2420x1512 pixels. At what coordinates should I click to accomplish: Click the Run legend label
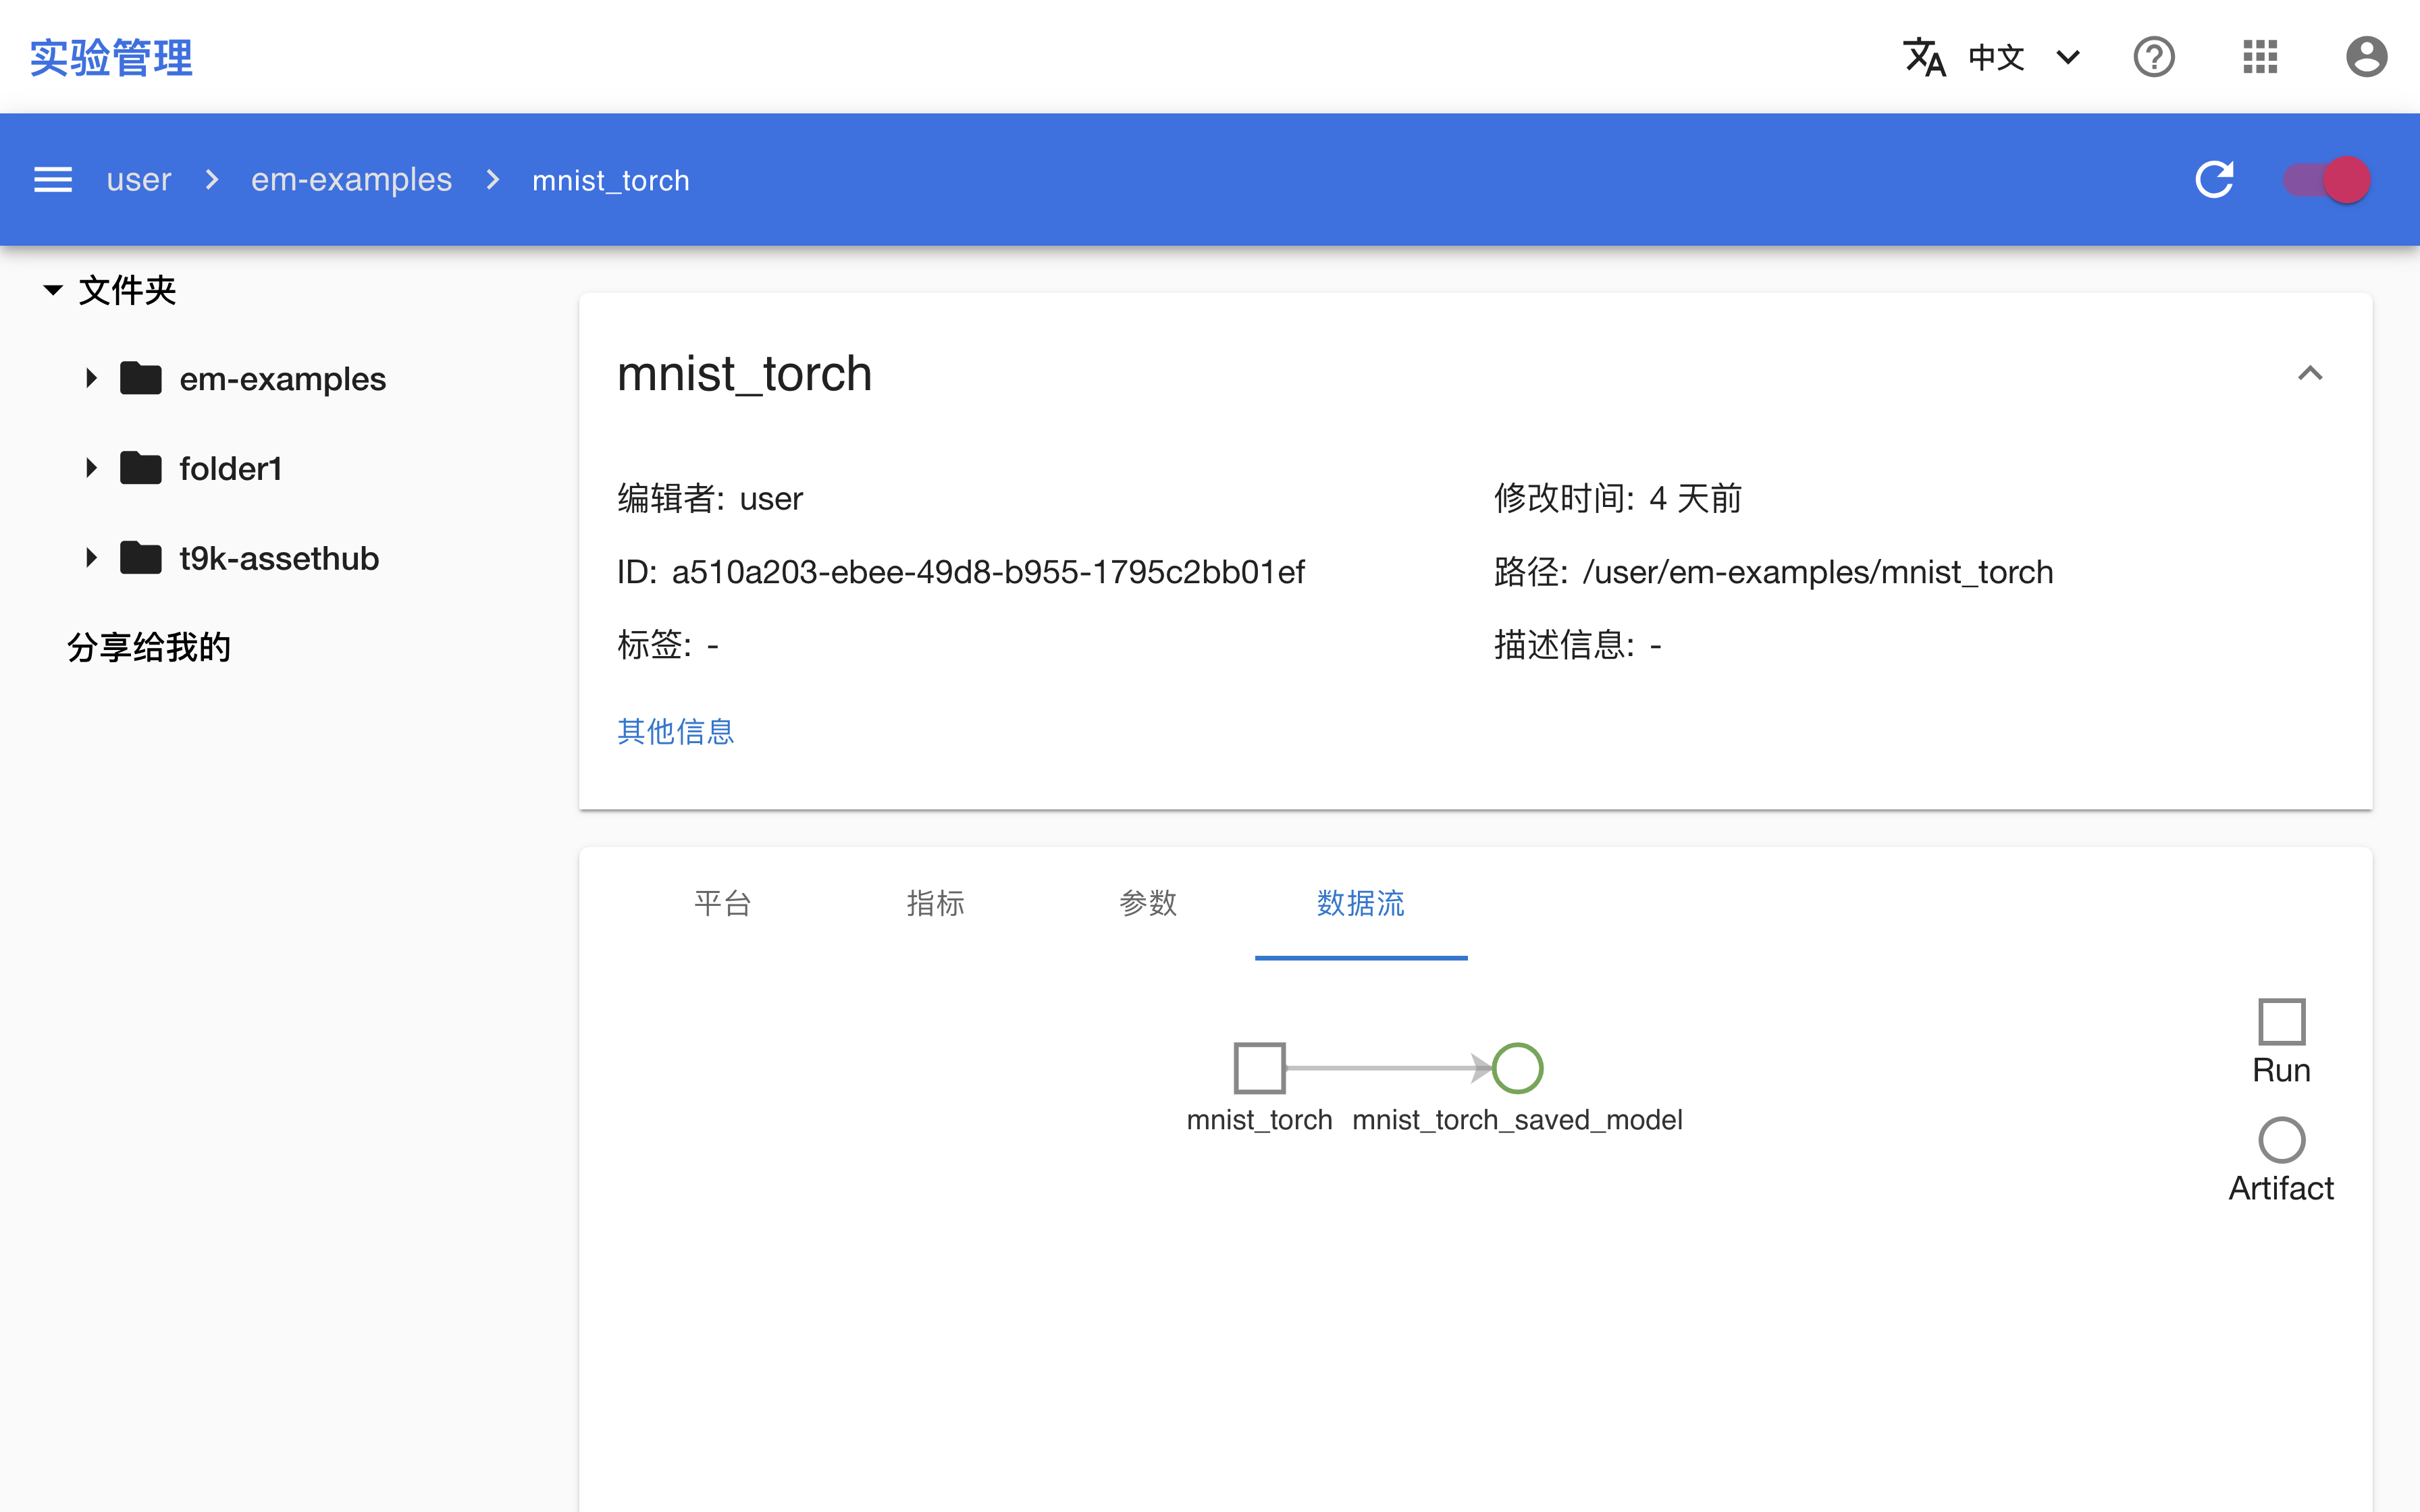tap(2281, 1070)
